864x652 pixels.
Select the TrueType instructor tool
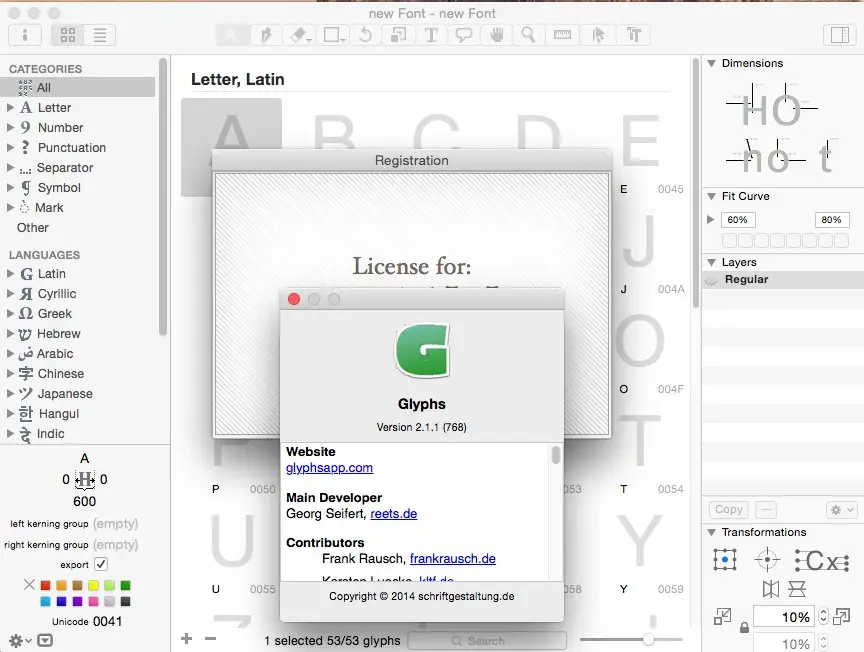(x=634, y=35)
